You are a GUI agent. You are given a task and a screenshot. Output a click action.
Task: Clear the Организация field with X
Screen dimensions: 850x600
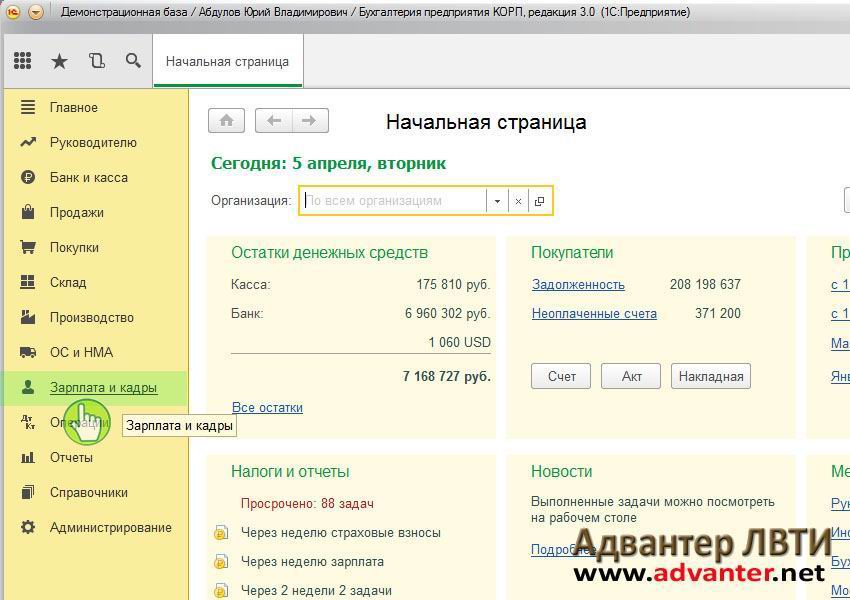518,201
